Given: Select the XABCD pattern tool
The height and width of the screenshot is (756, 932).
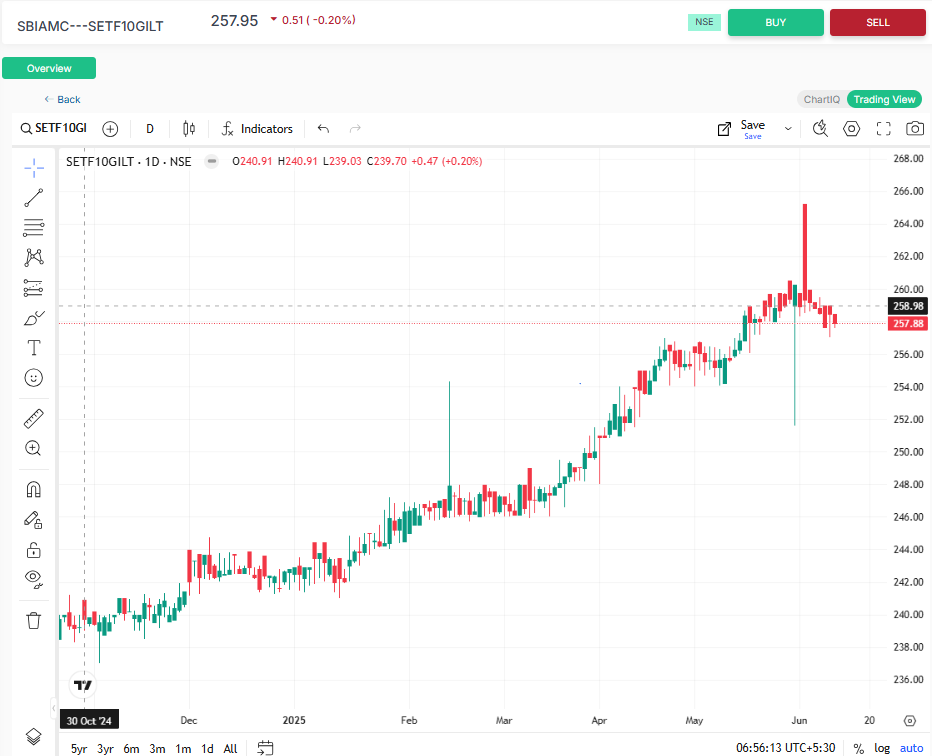Looking at the screenshot, I should [x=34, y=257].
